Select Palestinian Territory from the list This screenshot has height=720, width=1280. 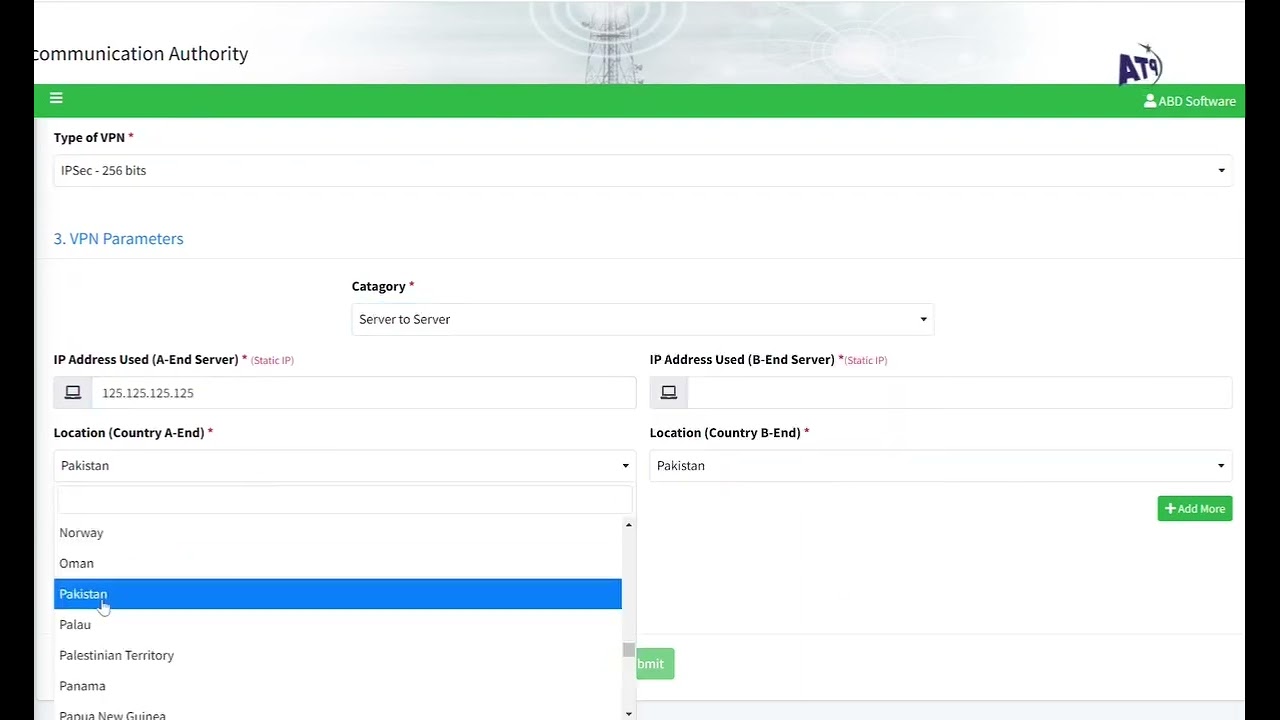(338, 655)
